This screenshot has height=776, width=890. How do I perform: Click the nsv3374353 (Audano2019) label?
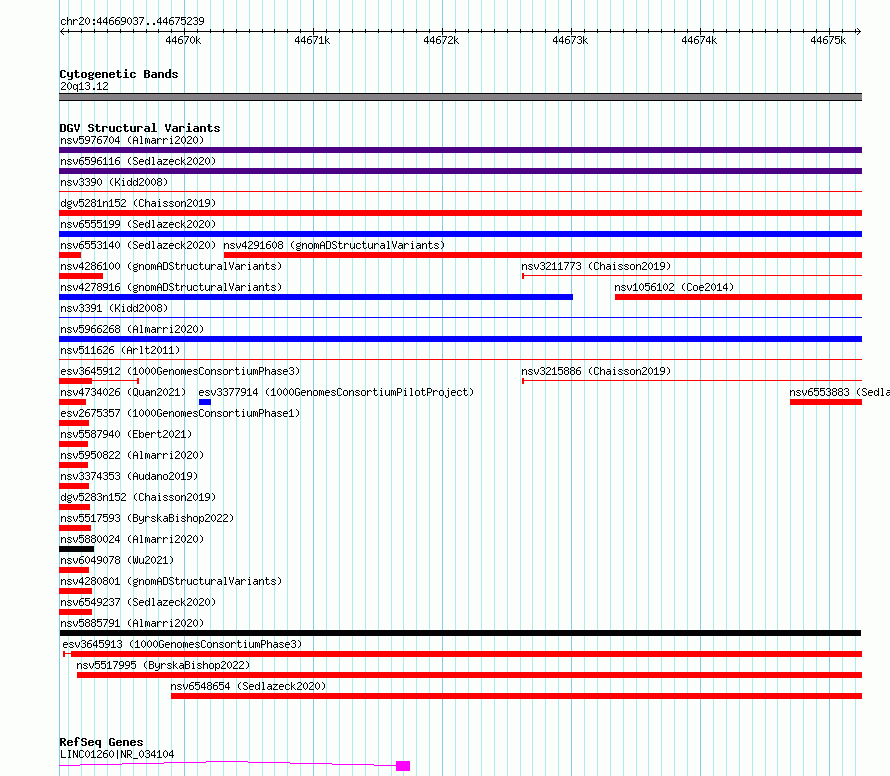(x=129, y=476)
